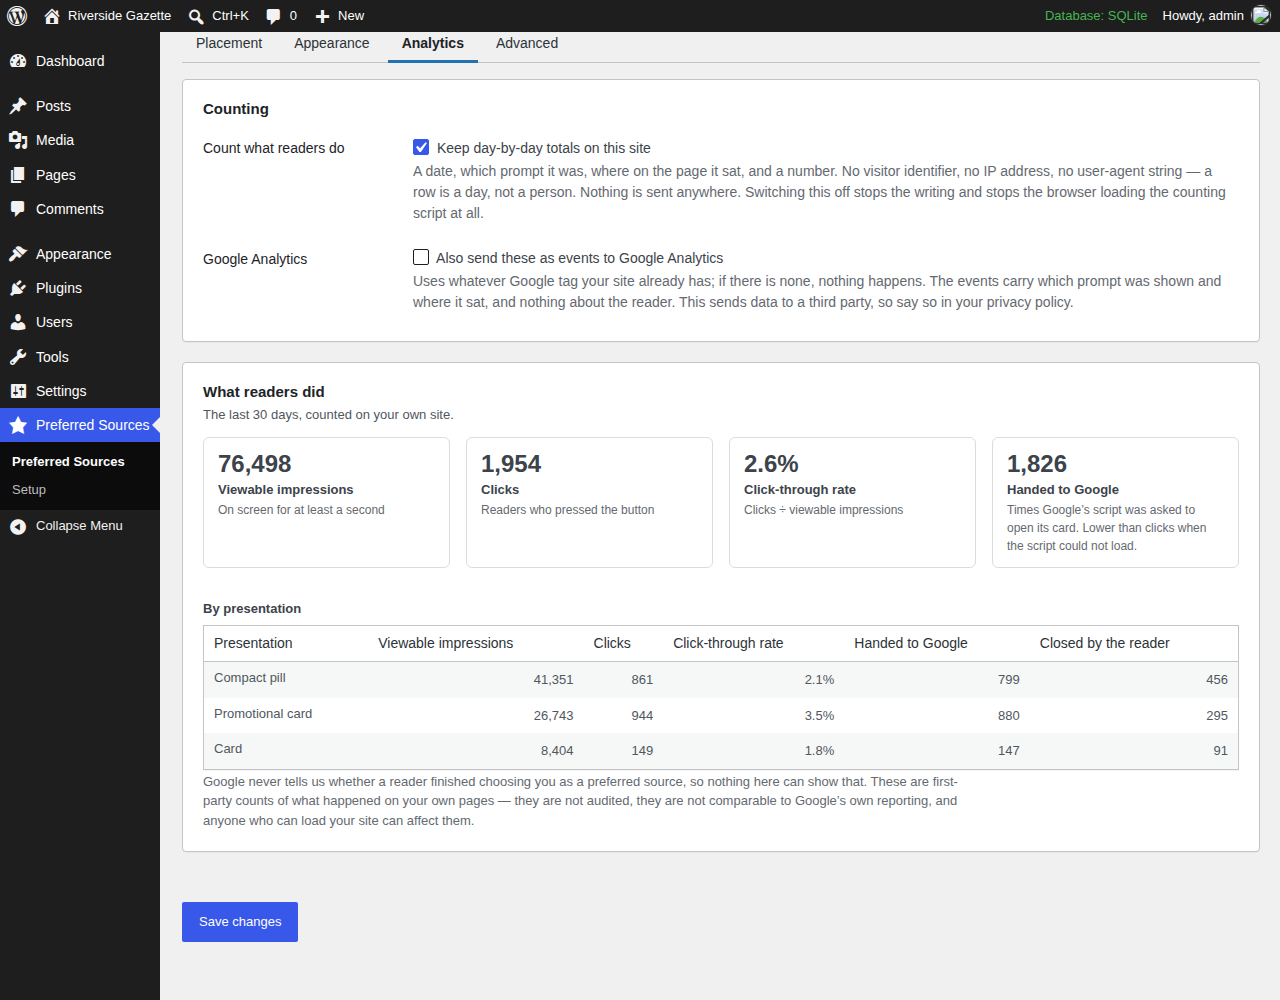This screenshot has height=1000, width=1280.
Task: Open the Posts menu item
Action: point(80,106)
